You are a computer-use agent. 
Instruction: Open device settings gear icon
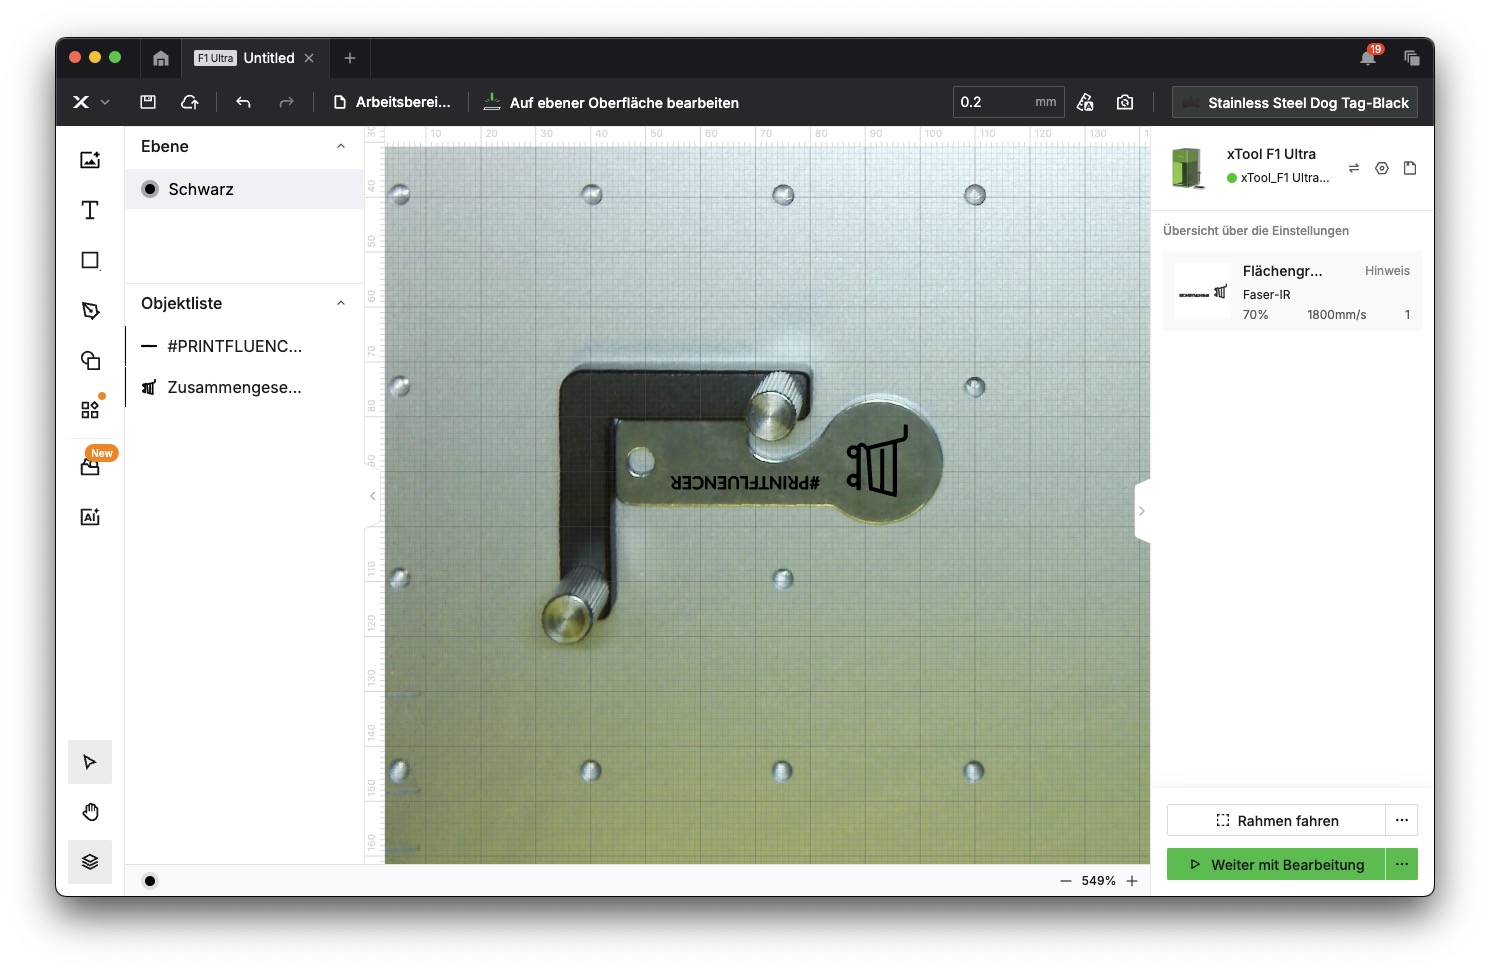(x=1382, y=168)
